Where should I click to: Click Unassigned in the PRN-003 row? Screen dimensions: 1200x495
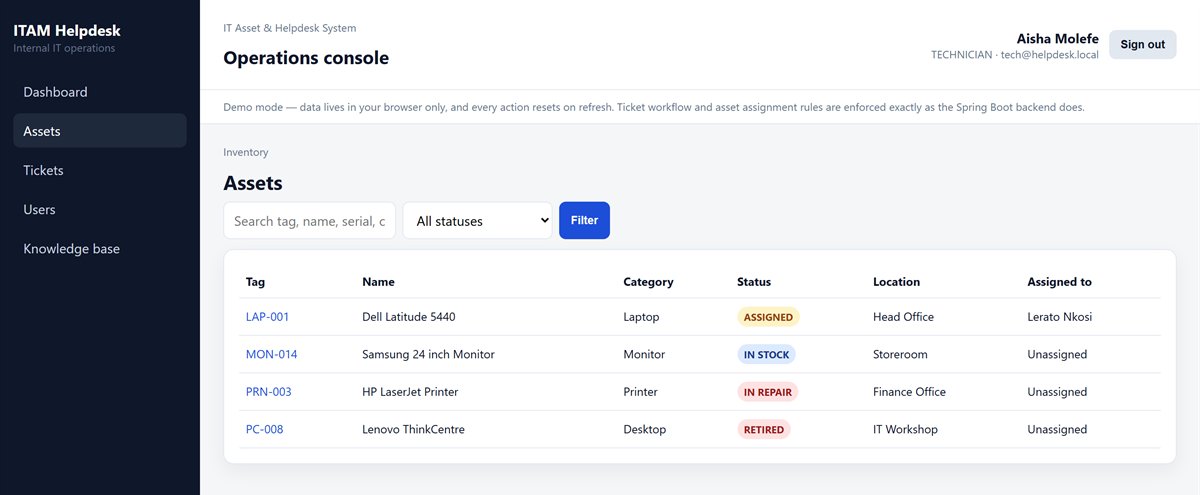[x=1057, y=392]
